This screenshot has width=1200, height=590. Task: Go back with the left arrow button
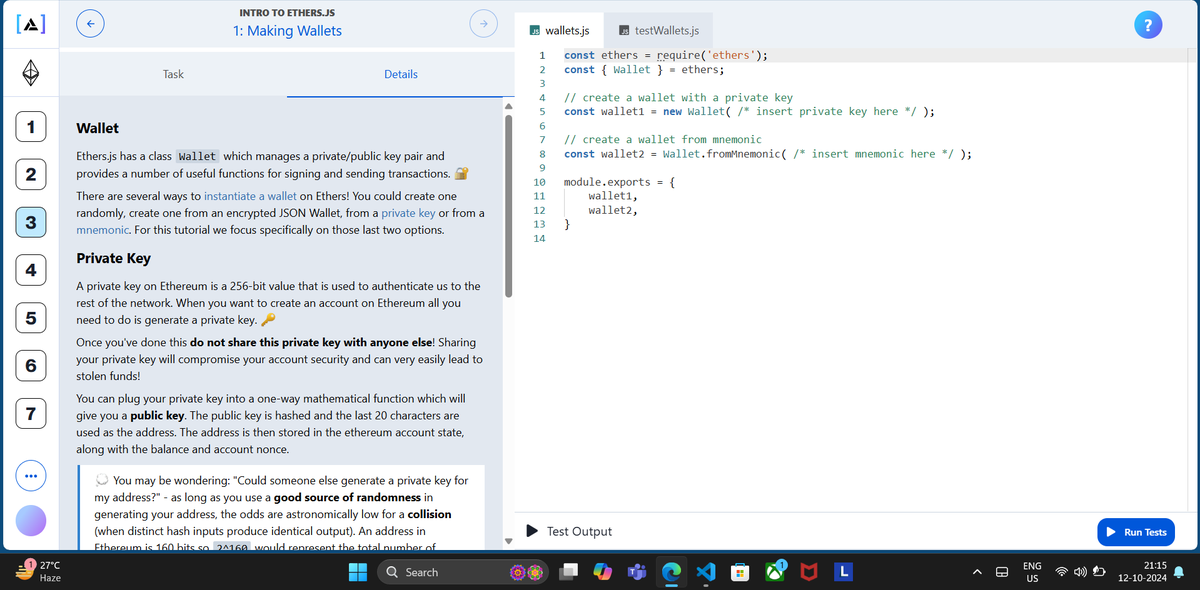point(89,23)
